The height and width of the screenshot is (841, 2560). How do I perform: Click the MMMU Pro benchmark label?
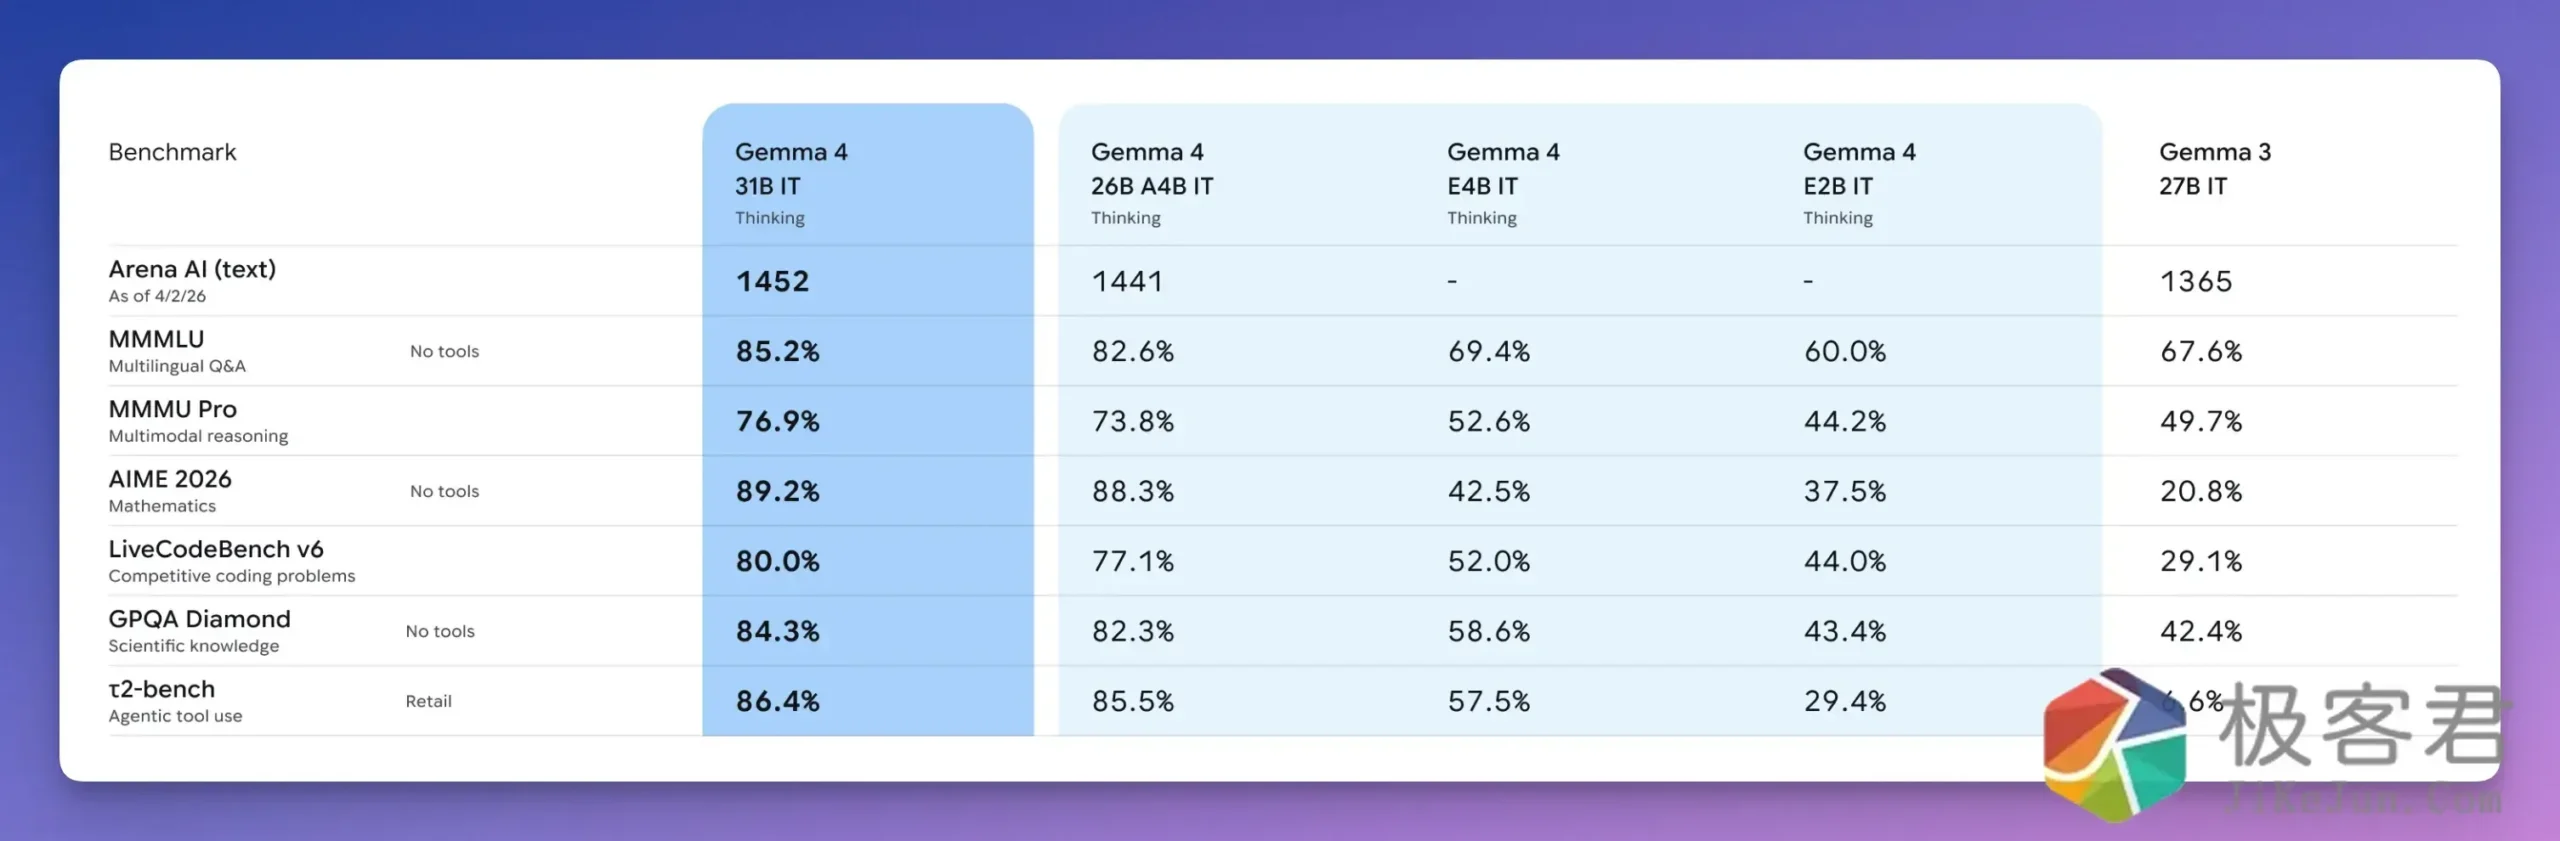(x=172, y=410)
